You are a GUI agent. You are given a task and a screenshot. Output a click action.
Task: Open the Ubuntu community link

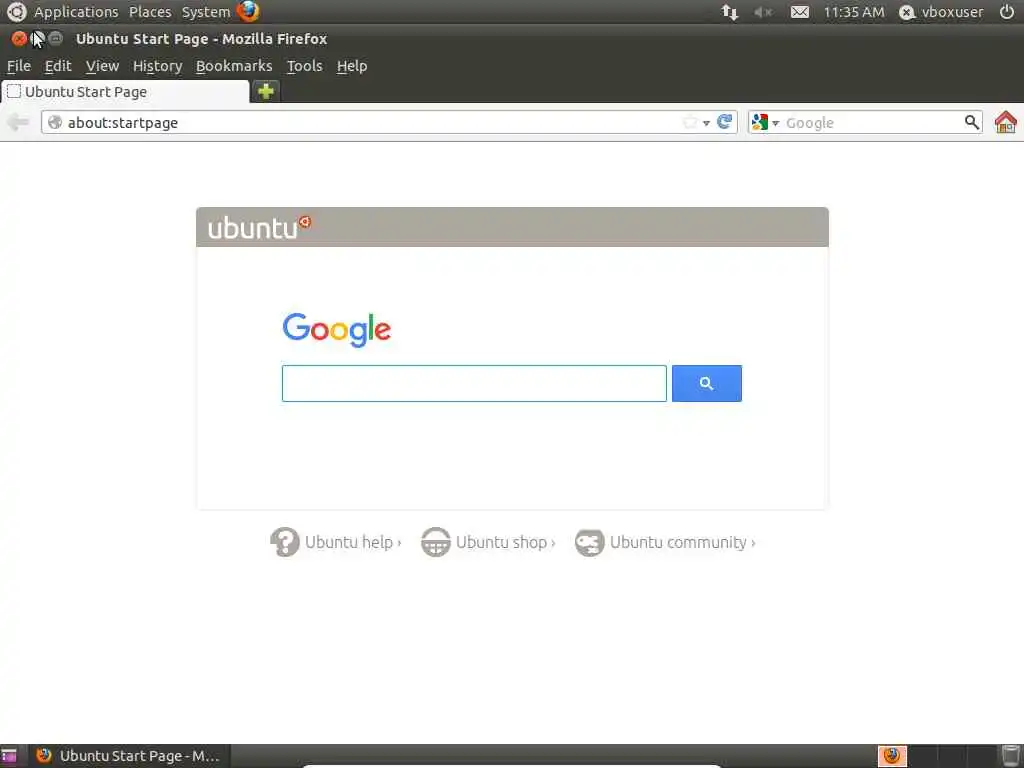coord(682,542)
